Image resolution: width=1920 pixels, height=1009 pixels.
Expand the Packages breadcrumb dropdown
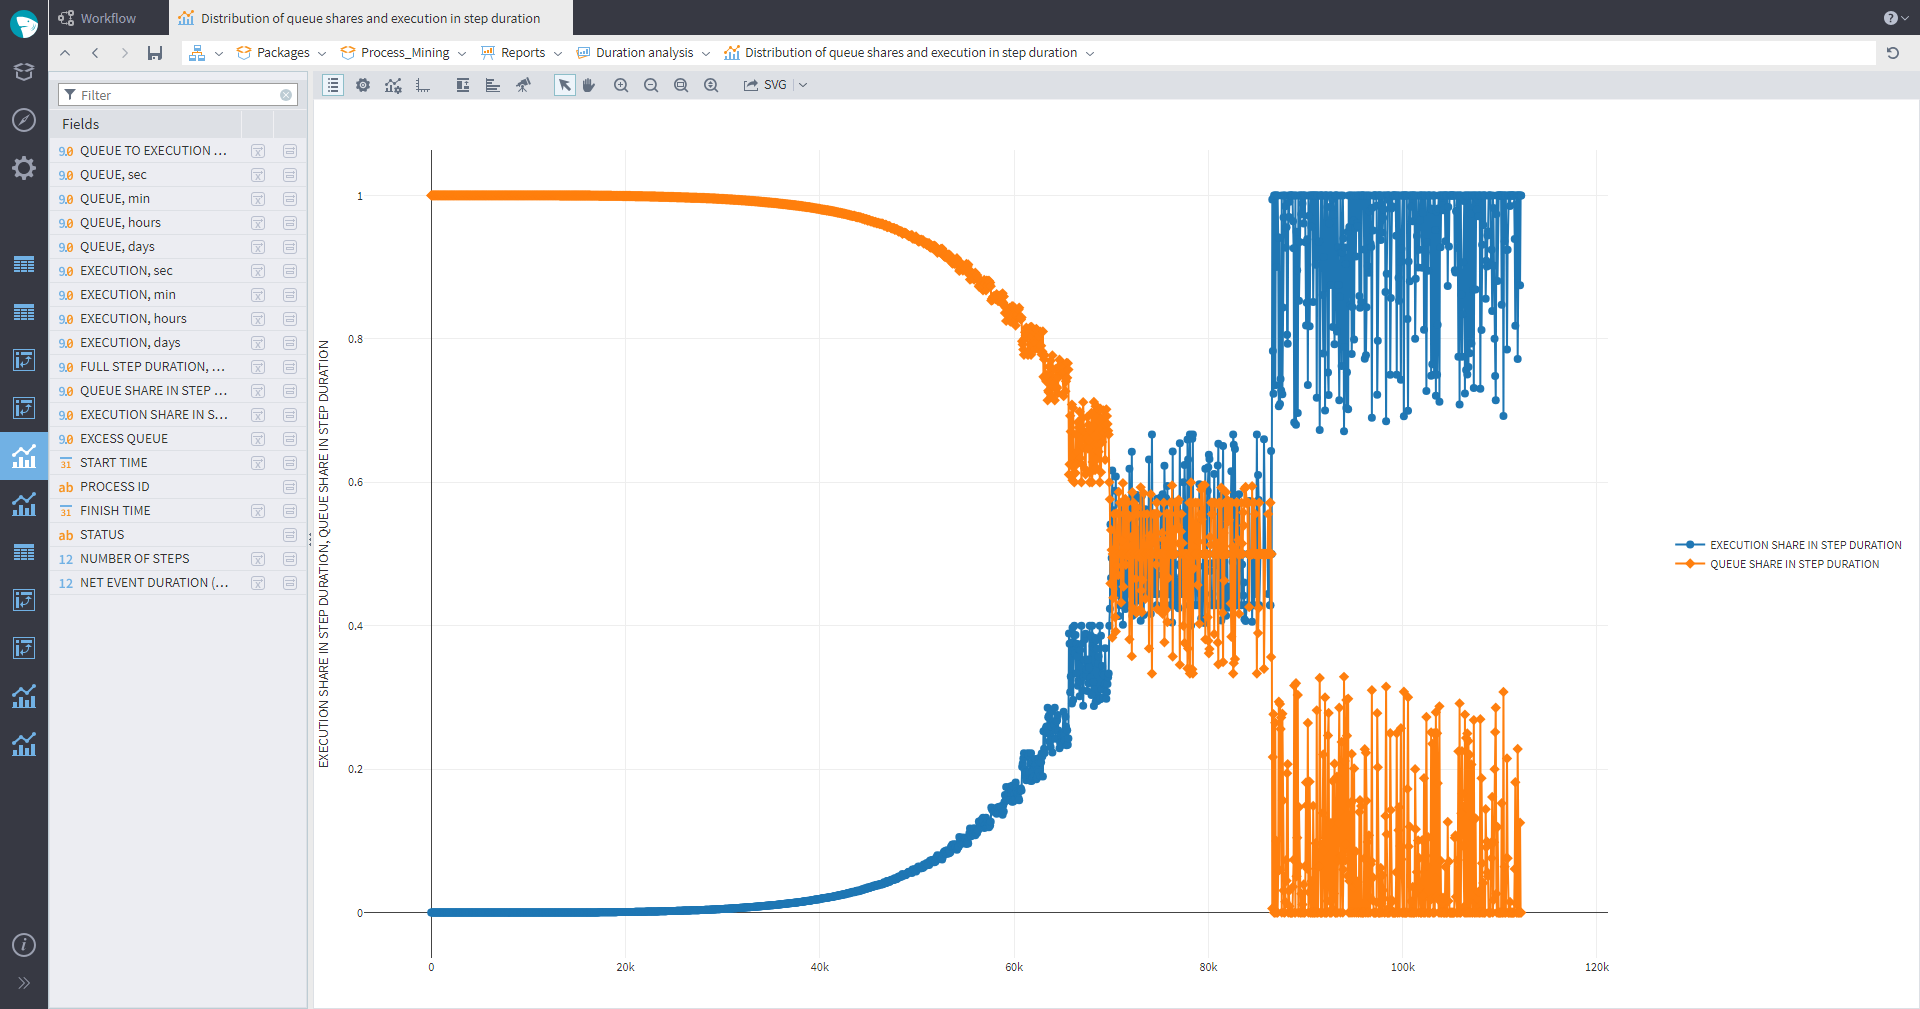(x=322, y=54)
